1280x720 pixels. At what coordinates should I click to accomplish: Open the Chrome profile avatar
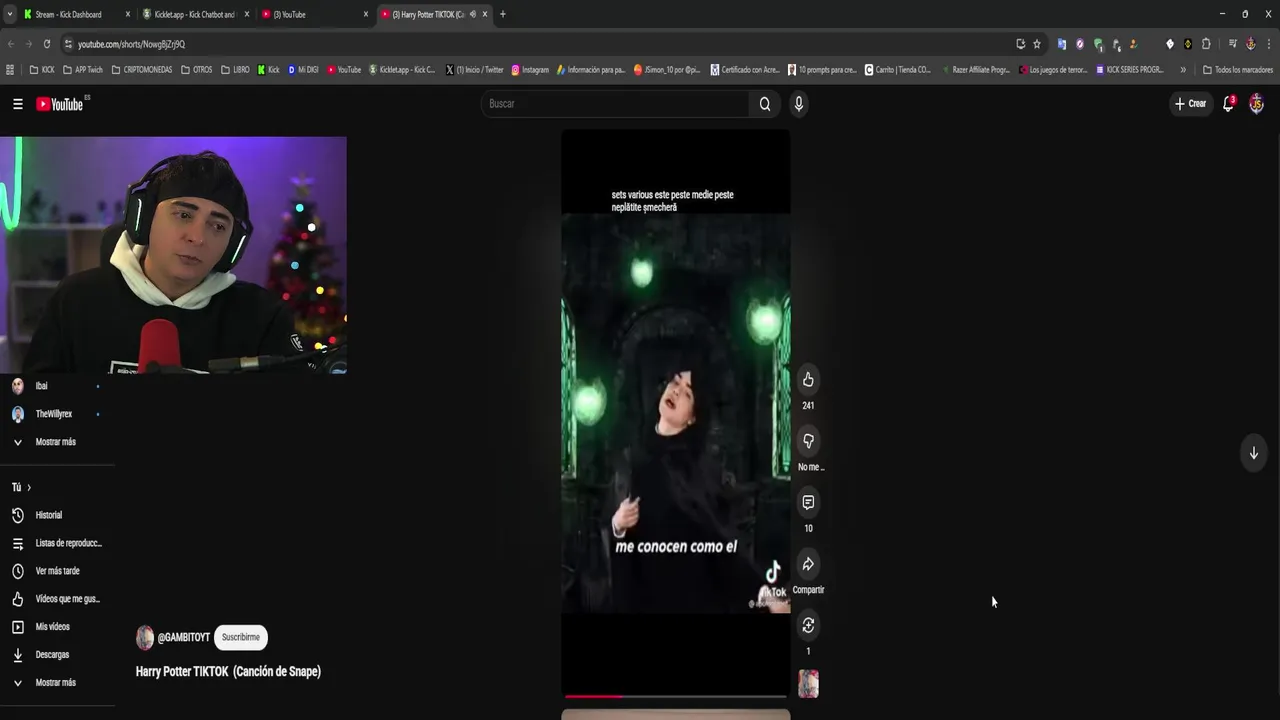tap(1250, 44)
